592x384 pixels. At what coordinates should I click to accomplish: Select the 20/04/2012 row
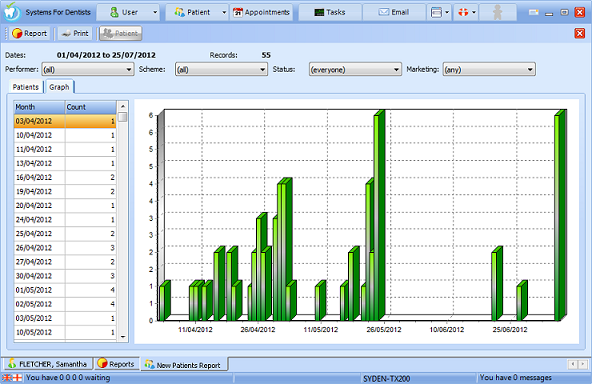65,206
